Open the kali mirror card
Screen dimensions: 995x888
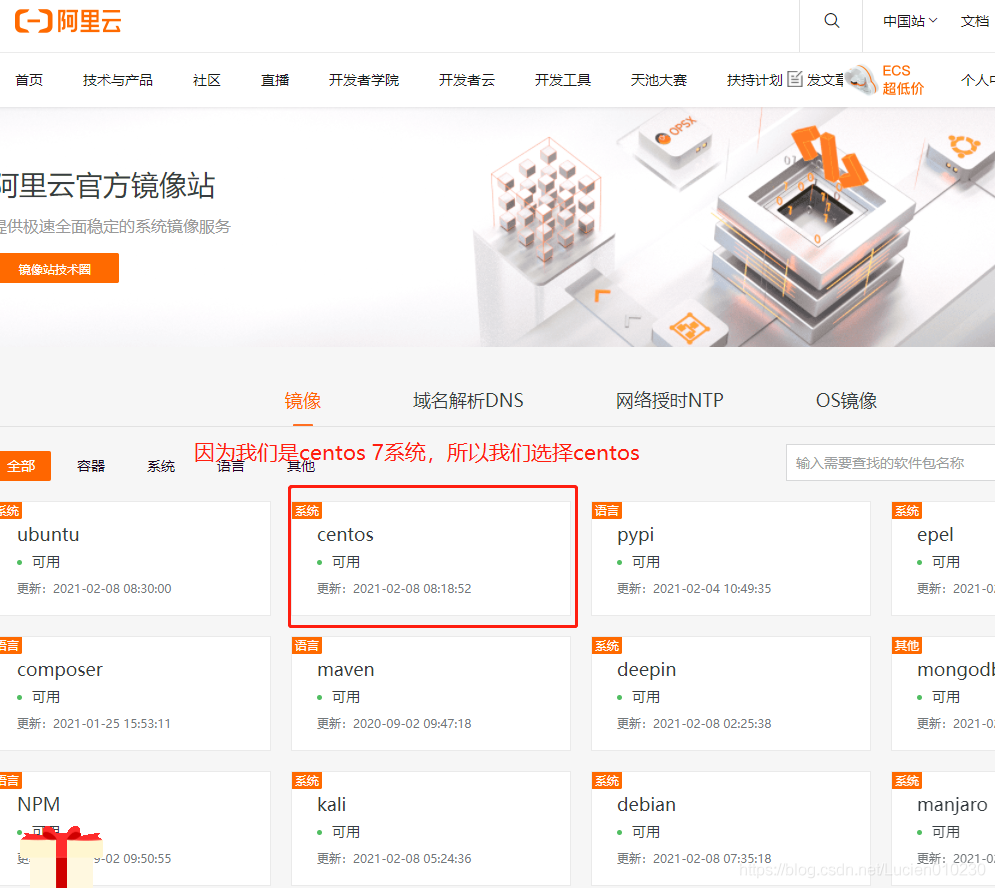431,828
